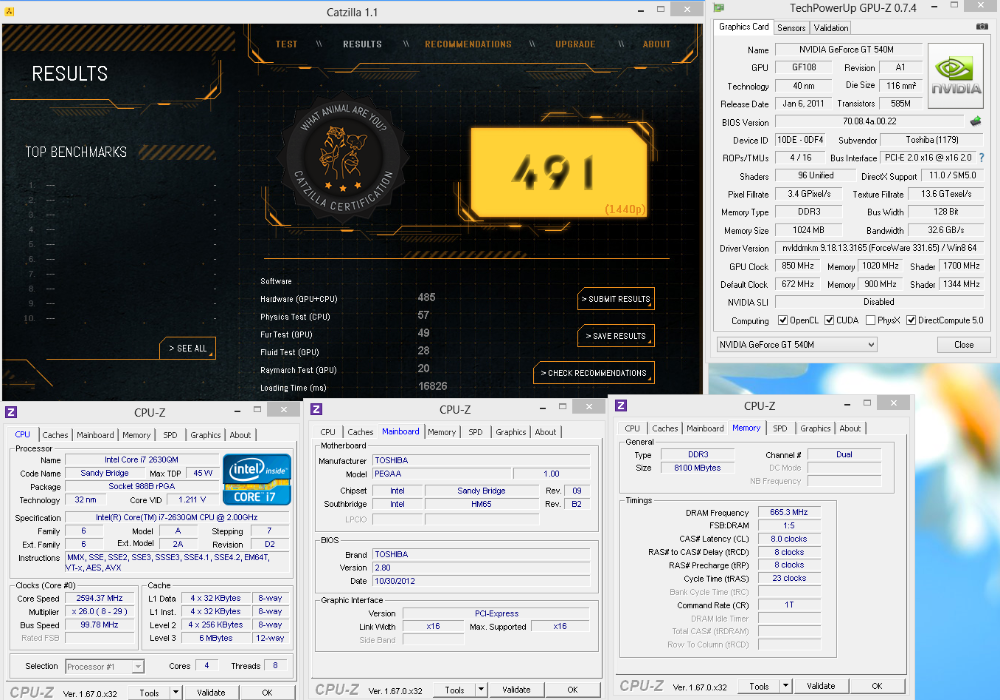Toggle the PhysX checkbox
This screenshot has height=700, width=1000.
pyautogui.click(x=871, y=320)
